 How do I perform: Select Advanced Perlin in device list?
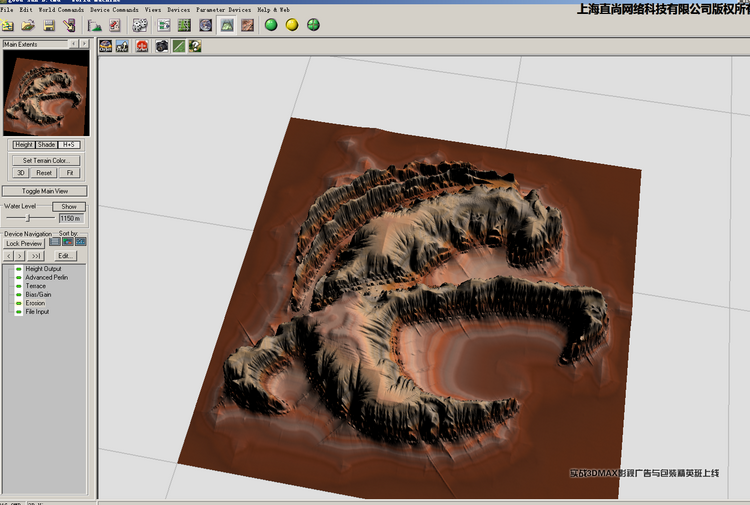46,277
